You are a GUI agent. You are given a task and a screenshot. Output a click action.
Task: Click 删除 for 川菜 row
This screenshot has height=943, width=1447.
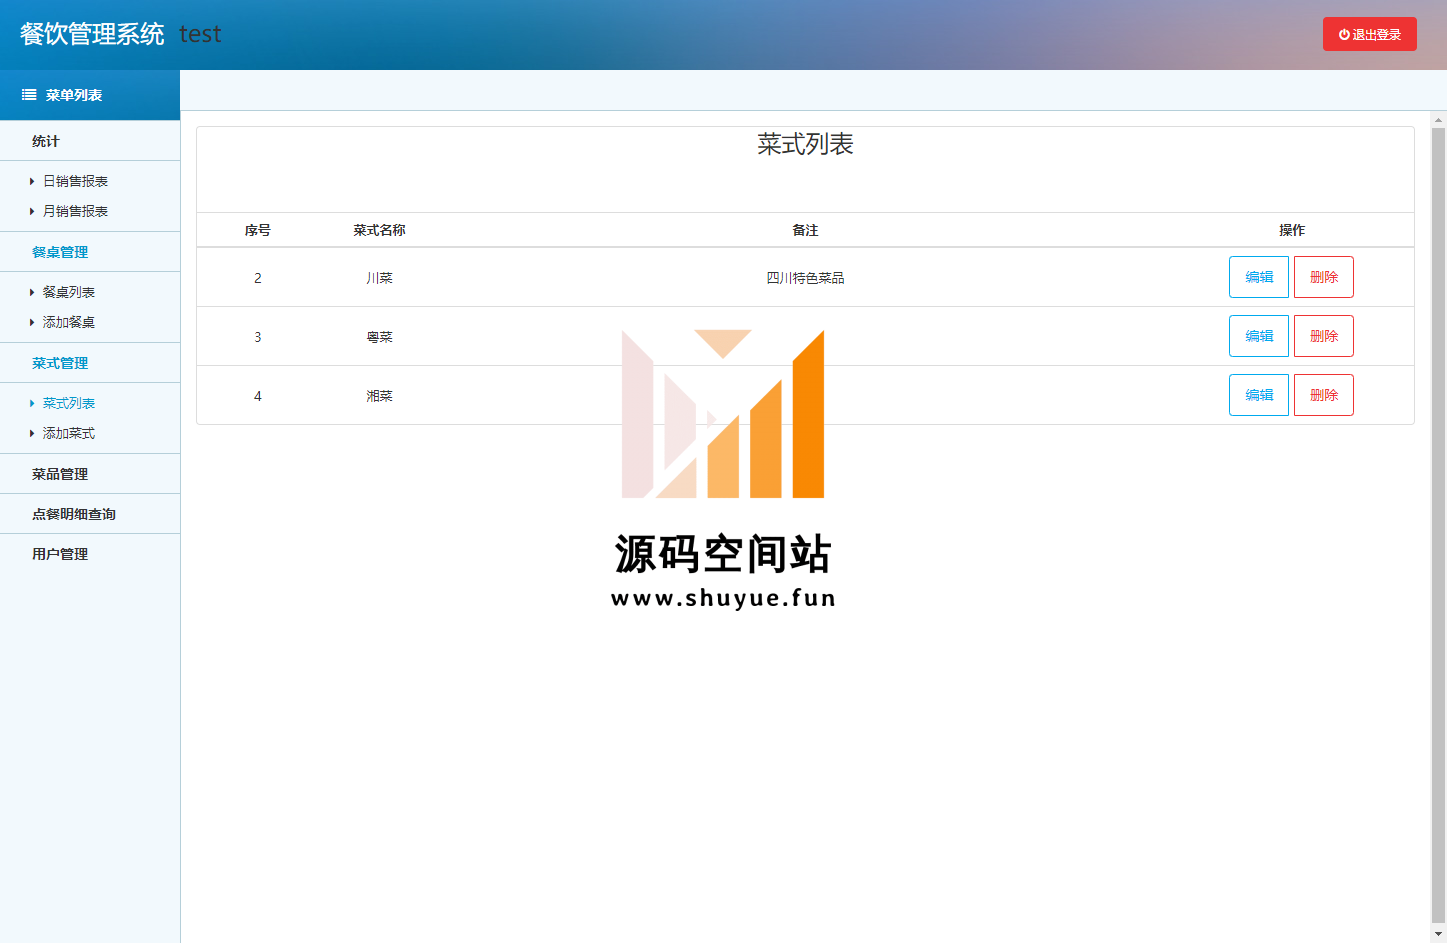tap(1324, 277)
